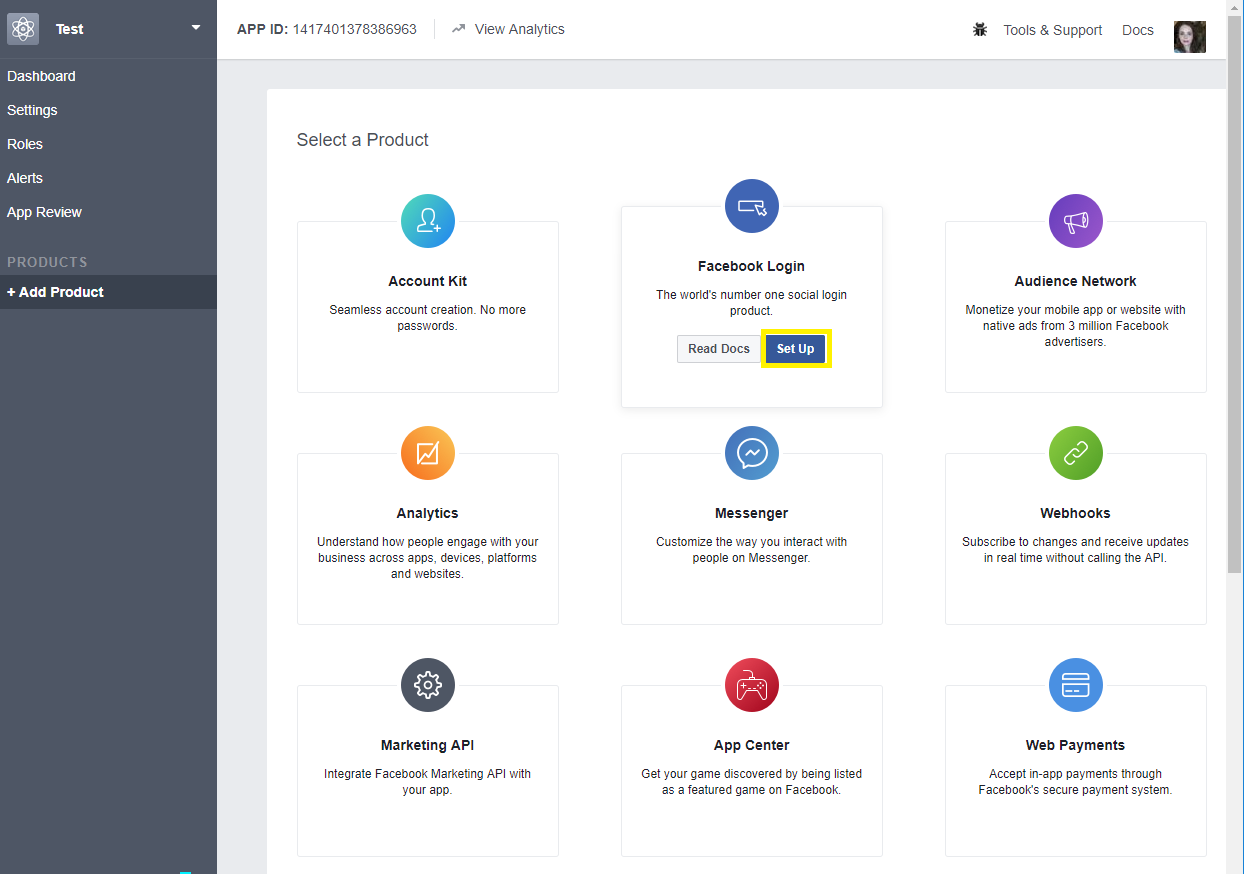
Task: Click the Web Payments description text
Action: pyautogui.click(x=1076, y=782)
